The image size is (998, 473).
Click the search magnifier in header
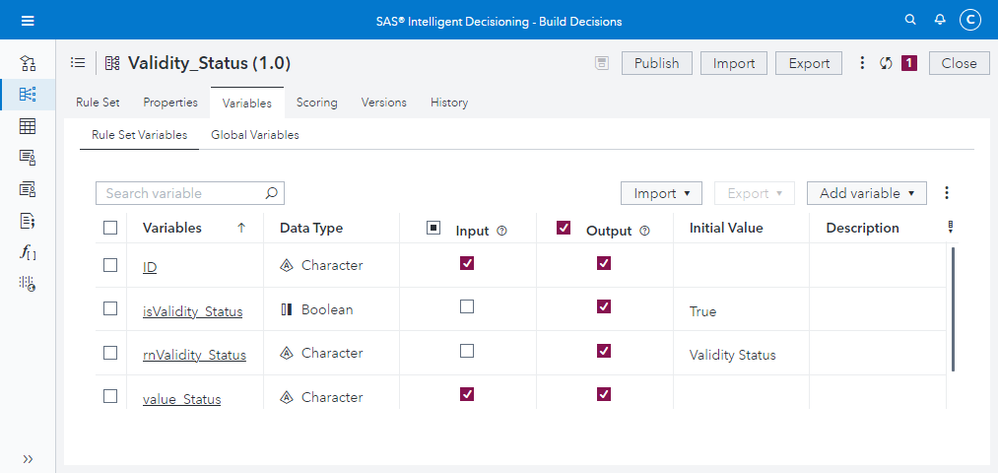(x=910, y=20)
